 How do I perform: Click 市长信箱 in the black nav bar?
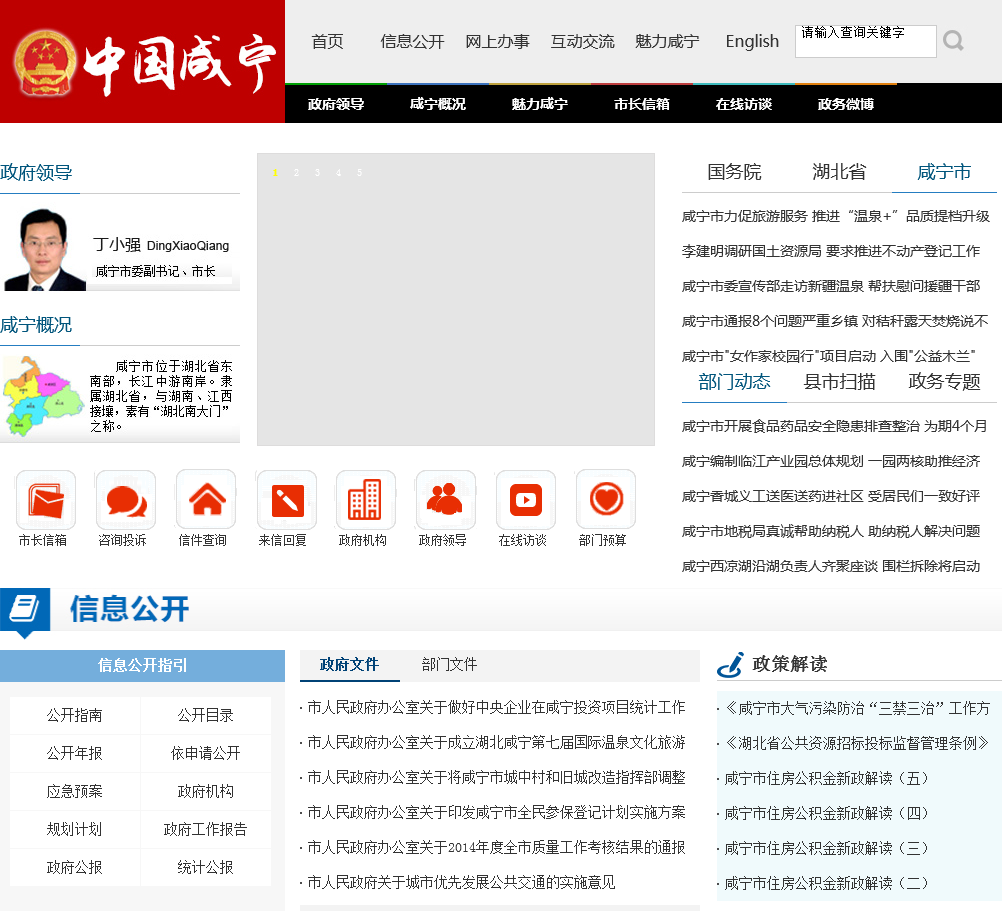pos(642,104)
